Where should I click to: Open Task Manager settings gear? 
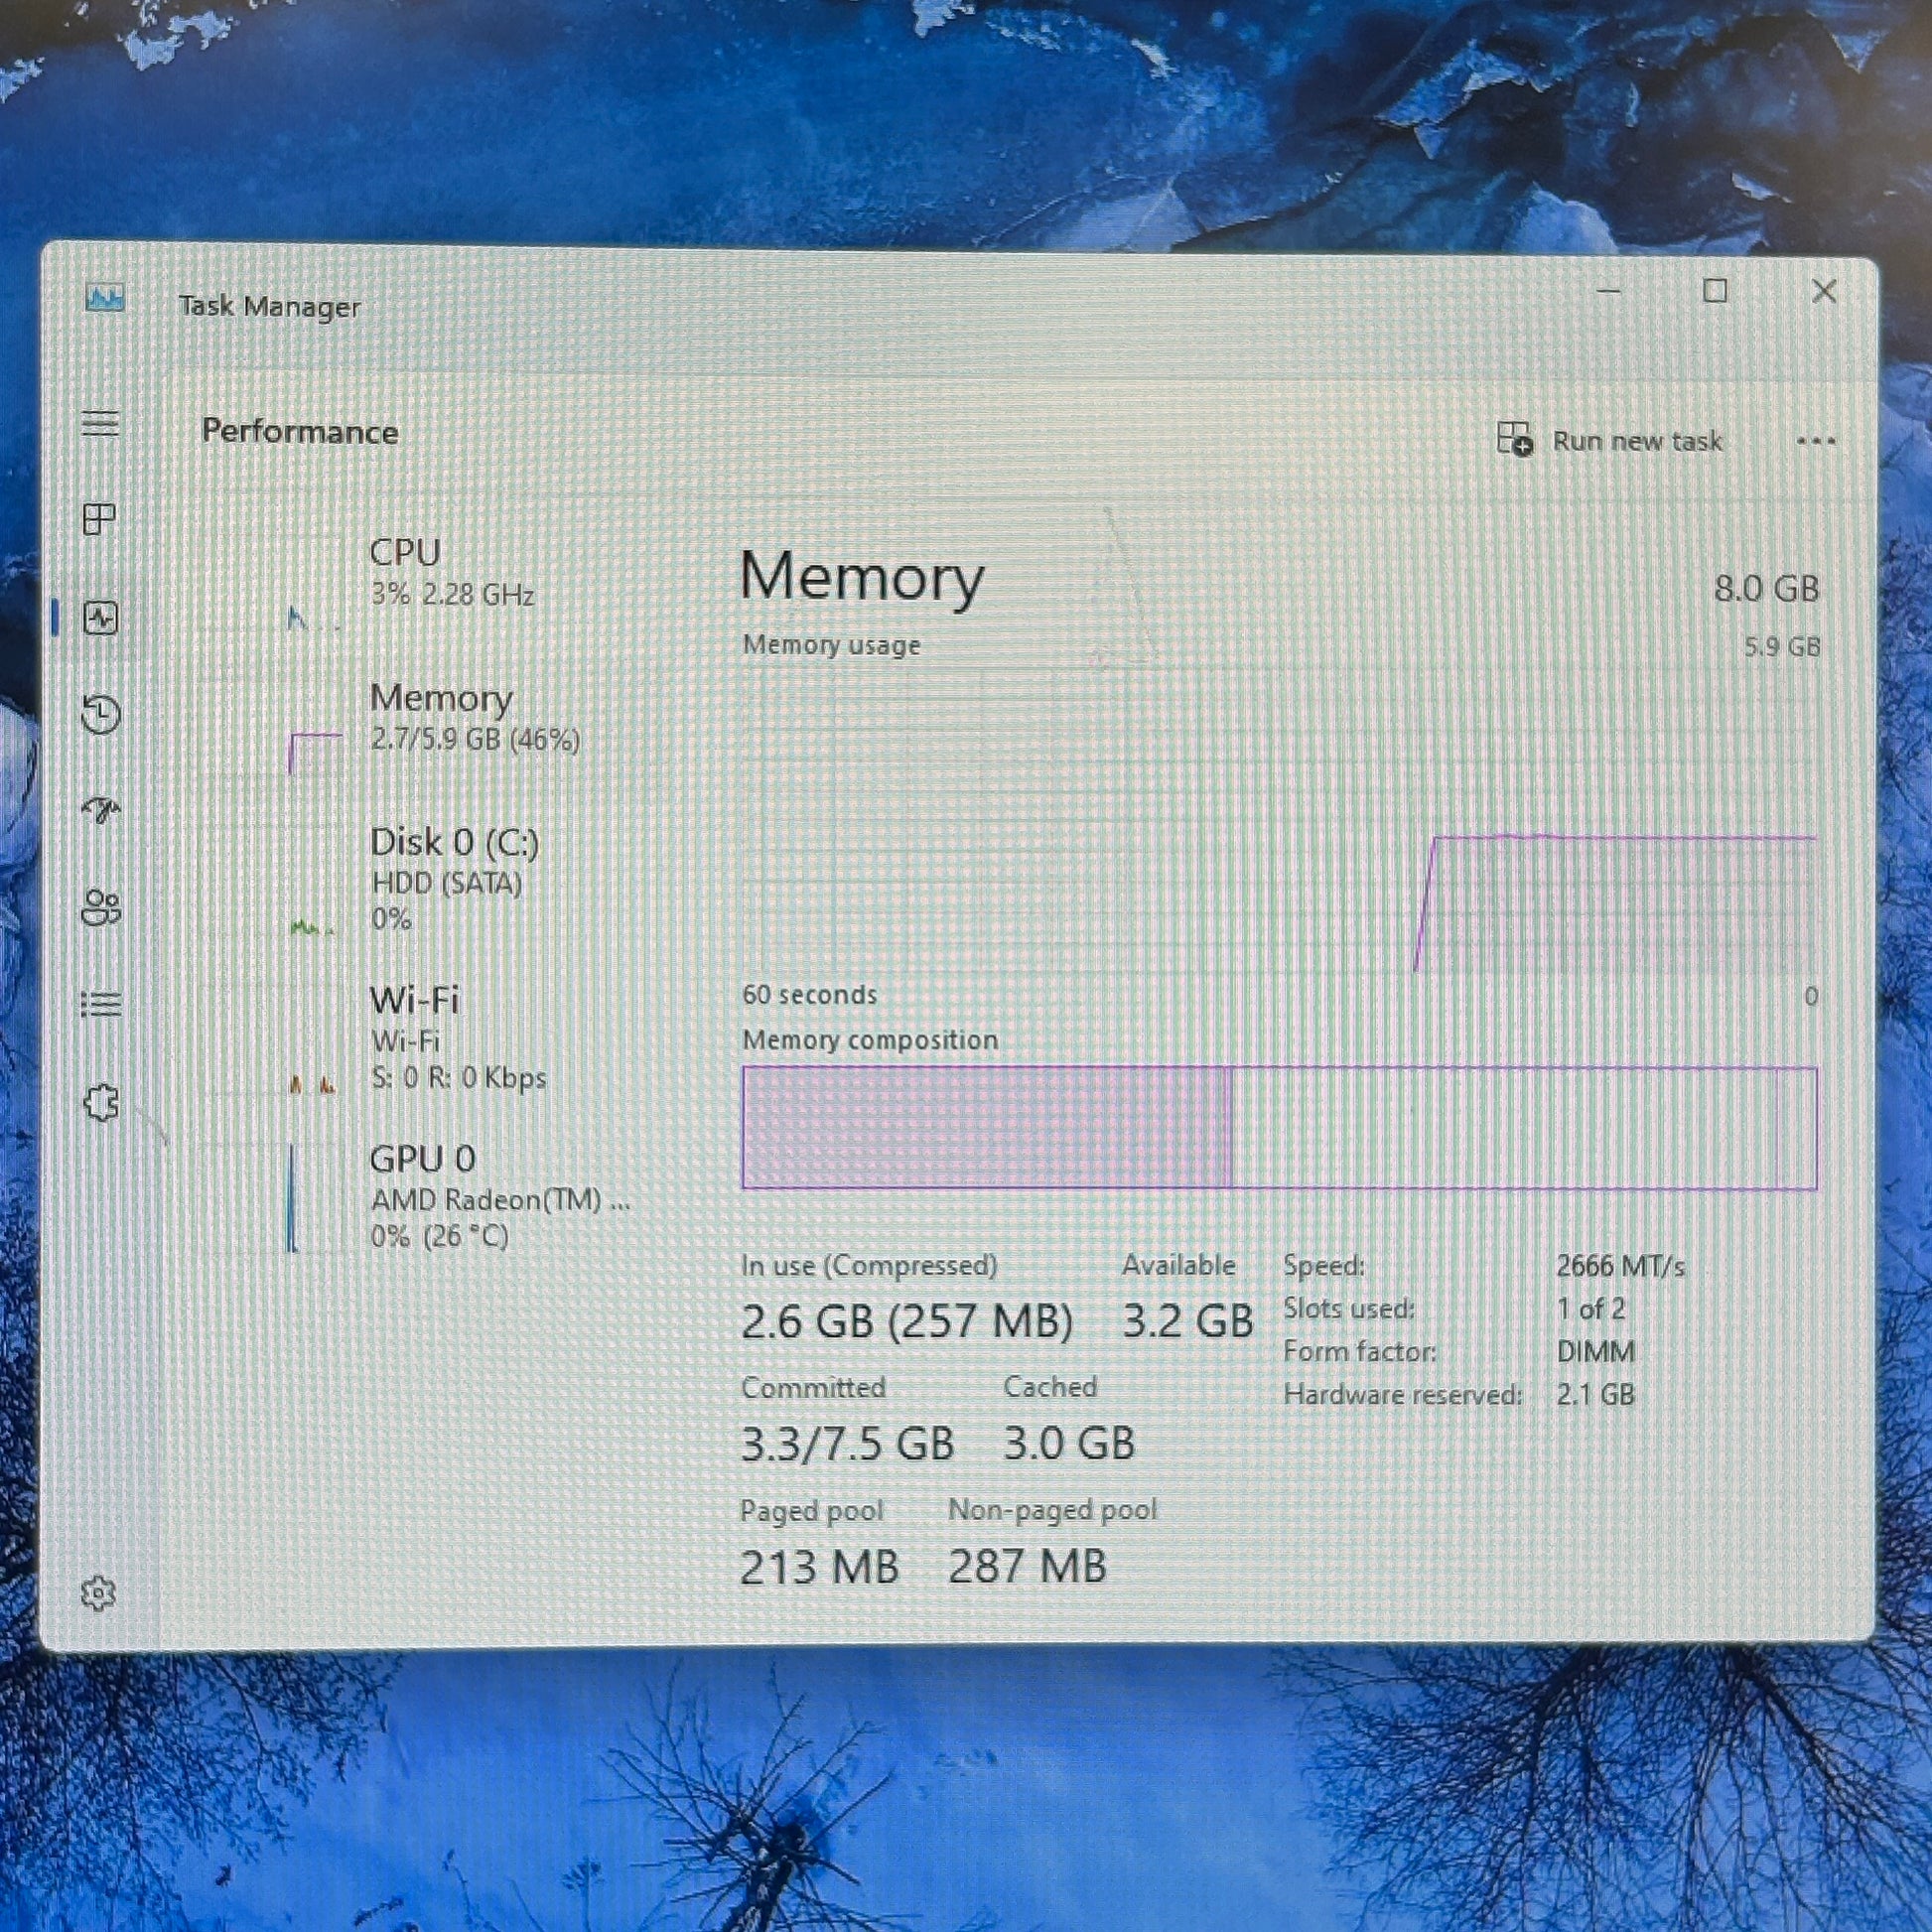point(98,1593)
